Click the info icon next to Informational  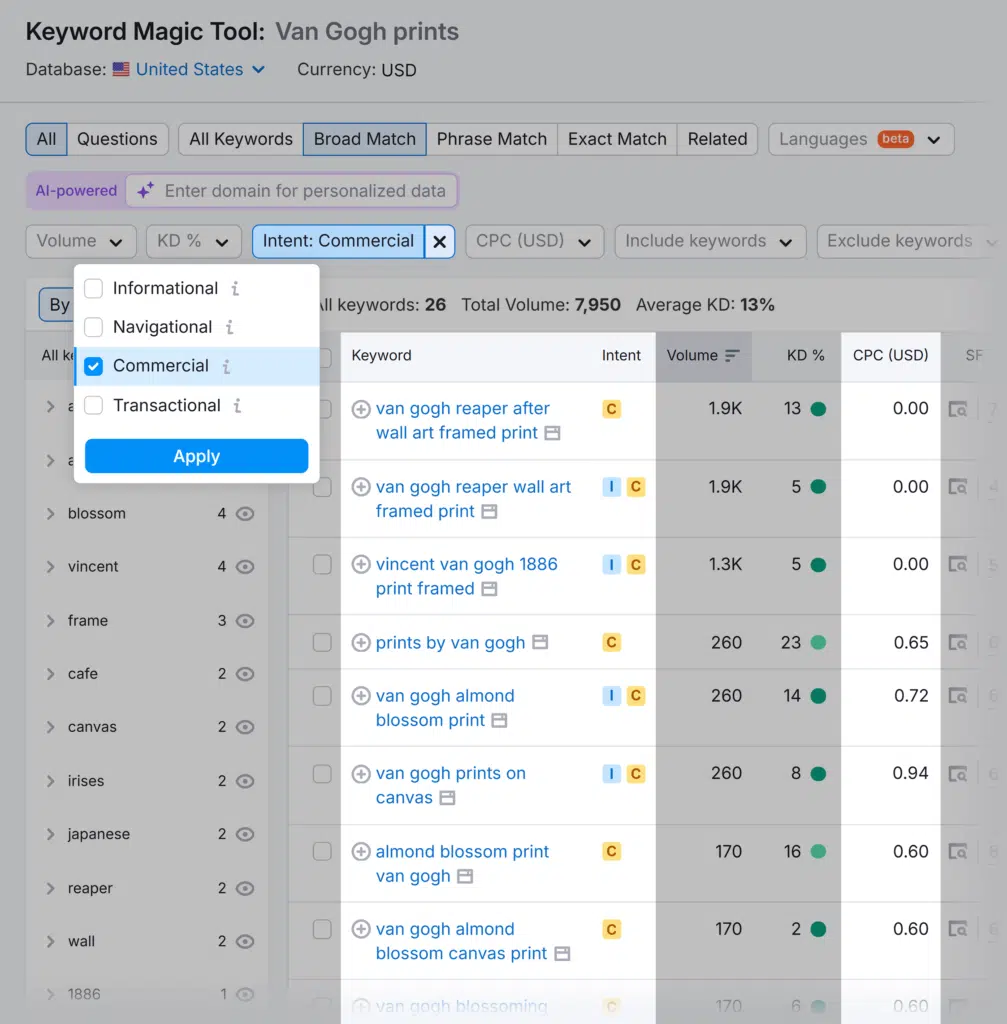(235, 289)
